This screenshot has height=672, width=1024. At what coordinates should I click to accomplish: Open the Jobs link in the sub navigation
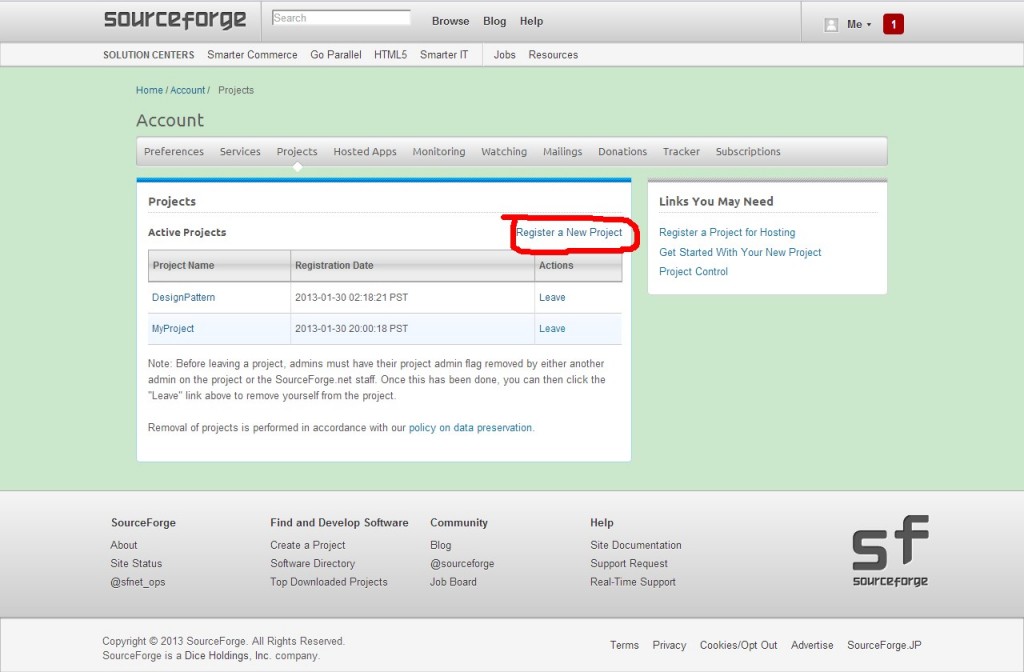504,55
